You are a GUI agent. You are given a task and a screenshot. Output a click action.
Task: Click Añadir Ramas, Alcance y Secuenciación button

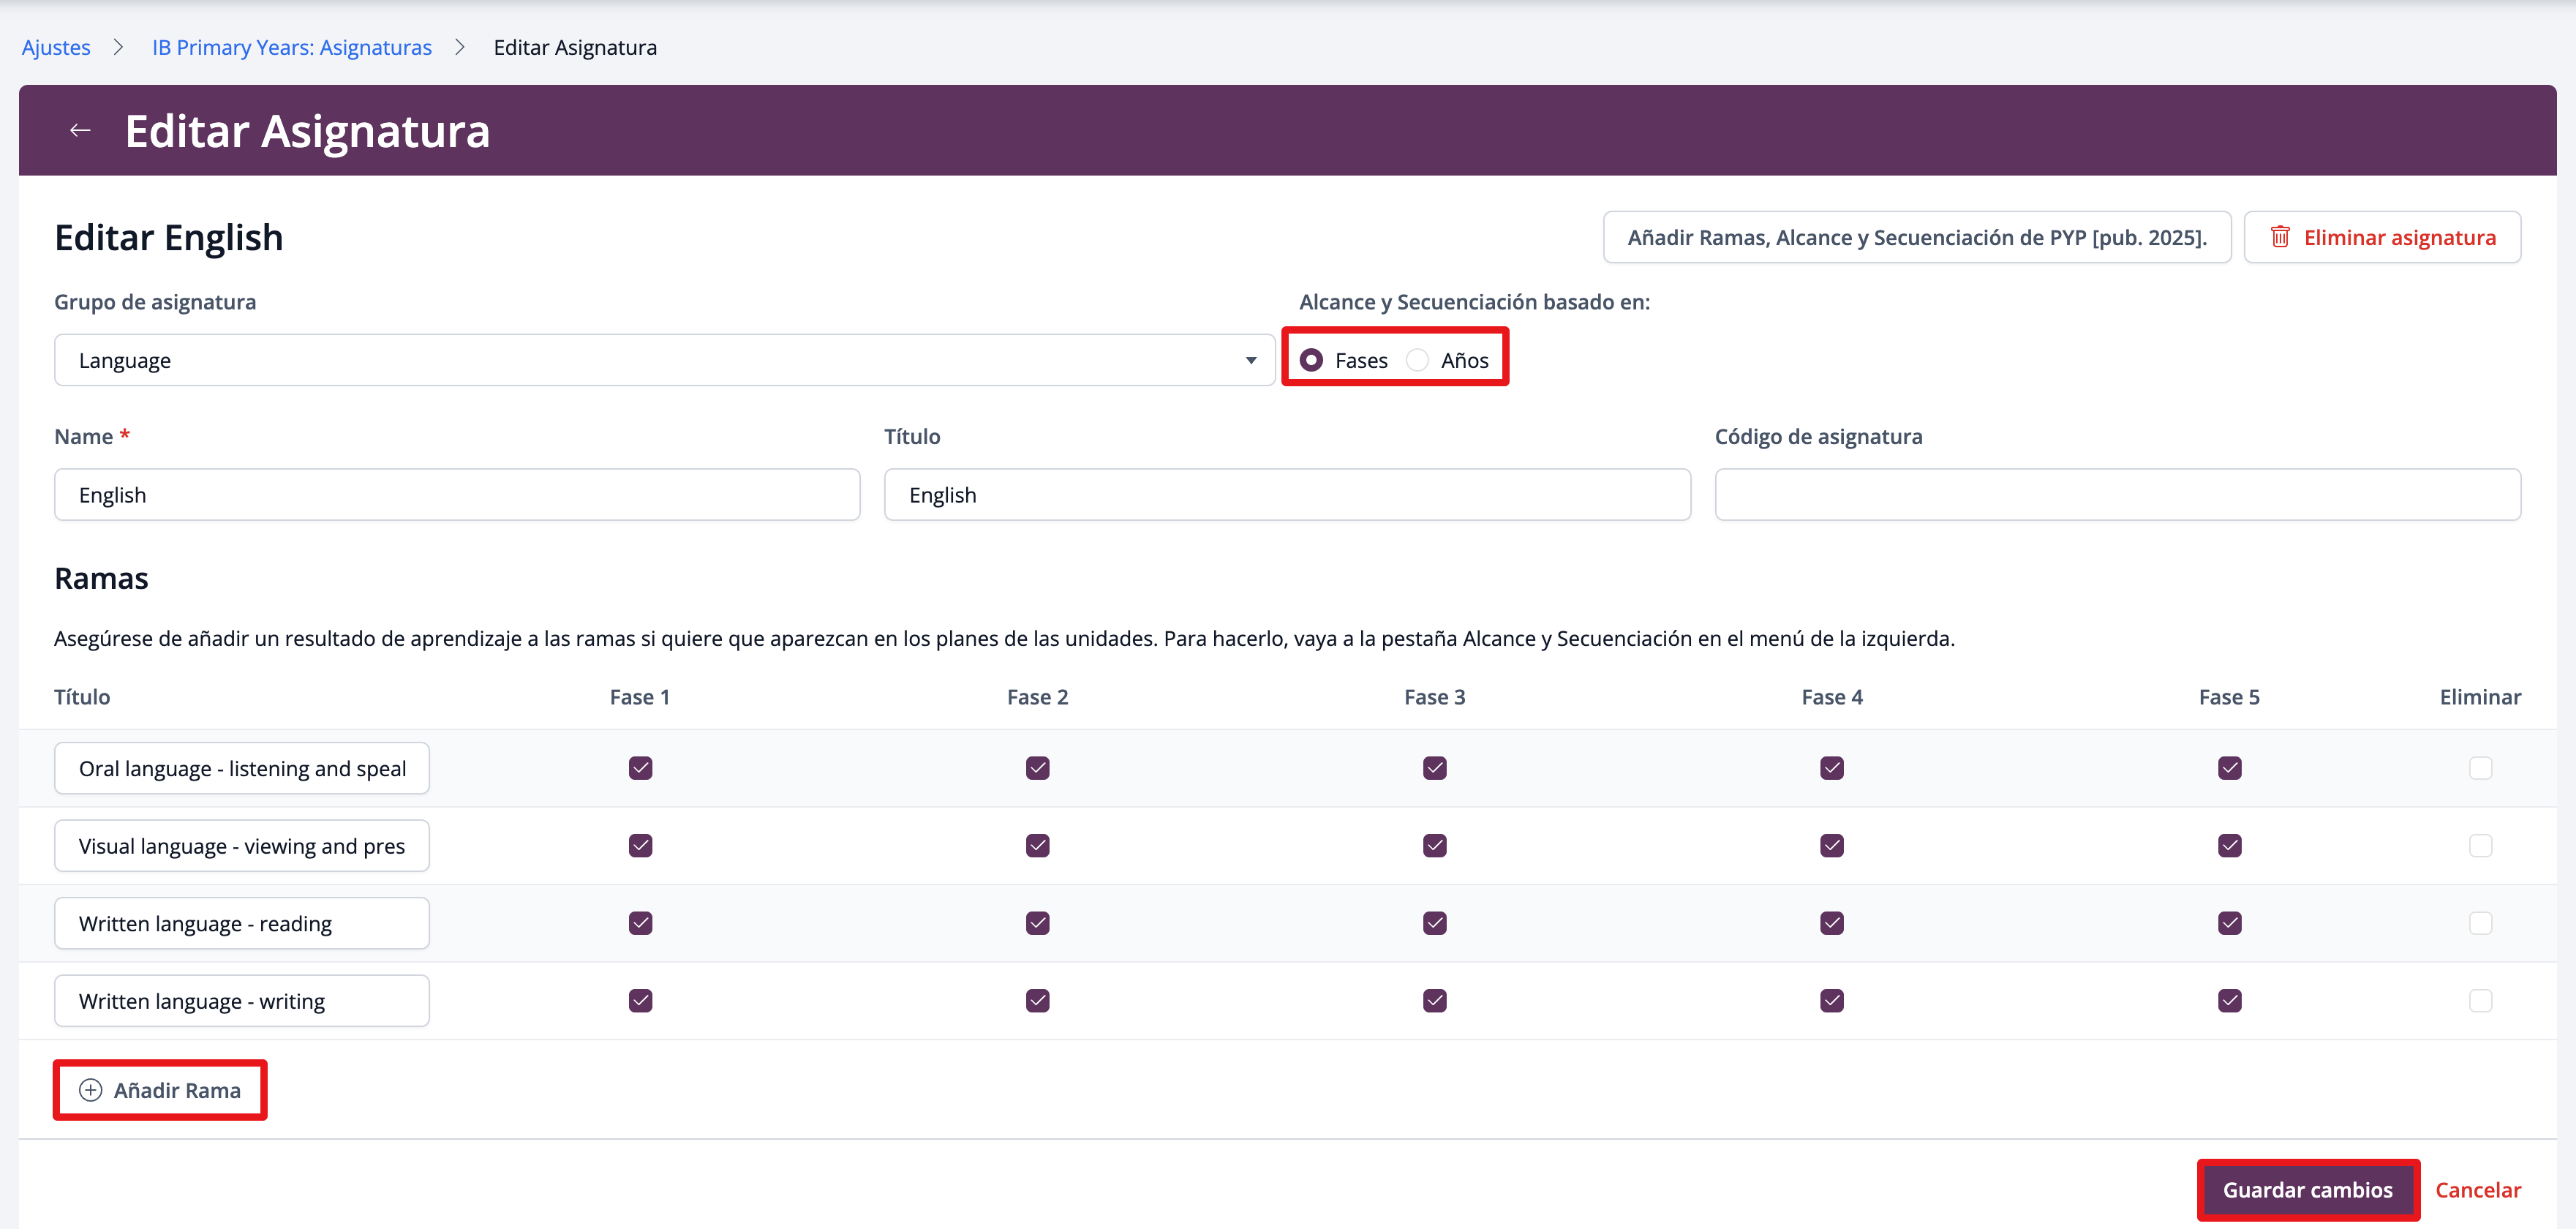click(1916, 237)
